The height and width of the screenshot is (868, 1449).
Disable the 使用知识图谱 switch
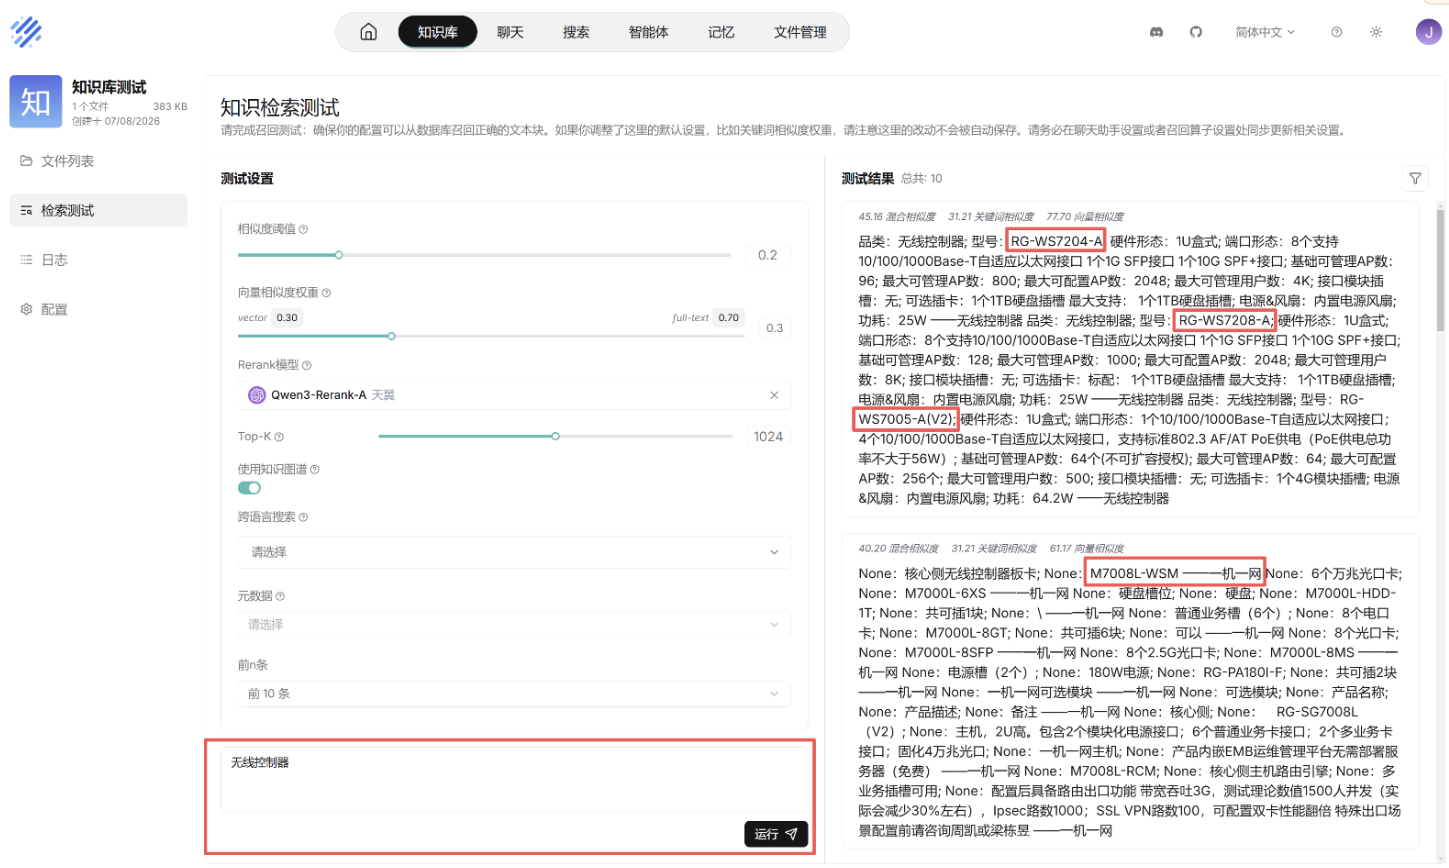coord(249,488)
